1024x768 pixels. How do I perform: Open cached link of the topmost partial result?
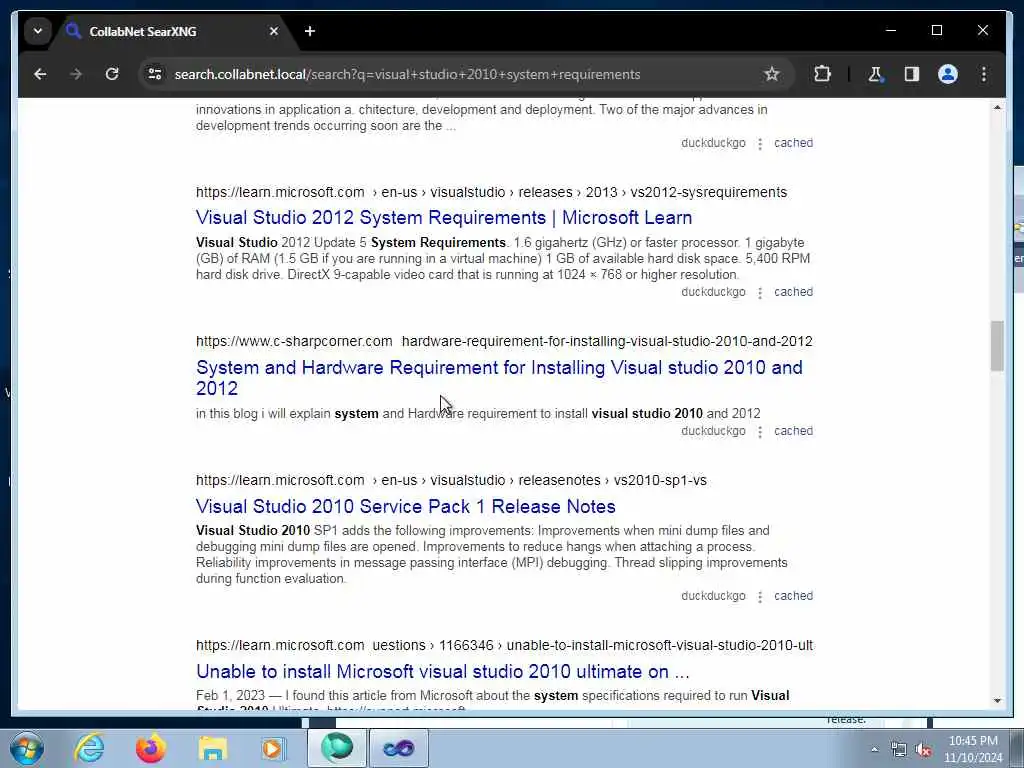coord(793,143)
